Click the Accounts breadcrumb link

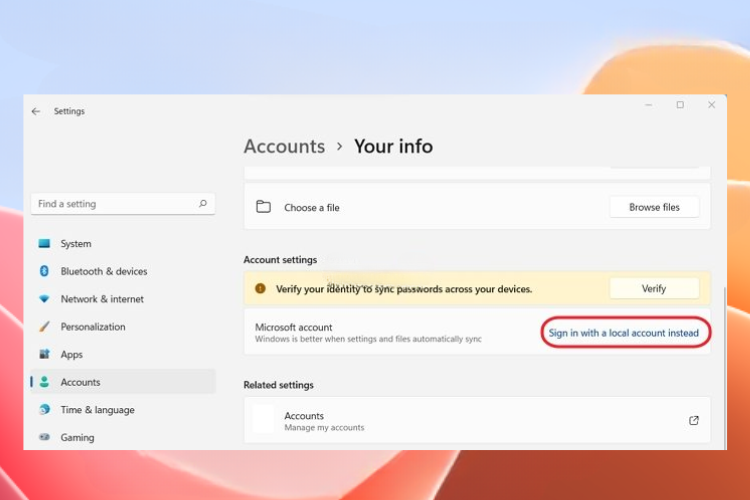(284, 146)
